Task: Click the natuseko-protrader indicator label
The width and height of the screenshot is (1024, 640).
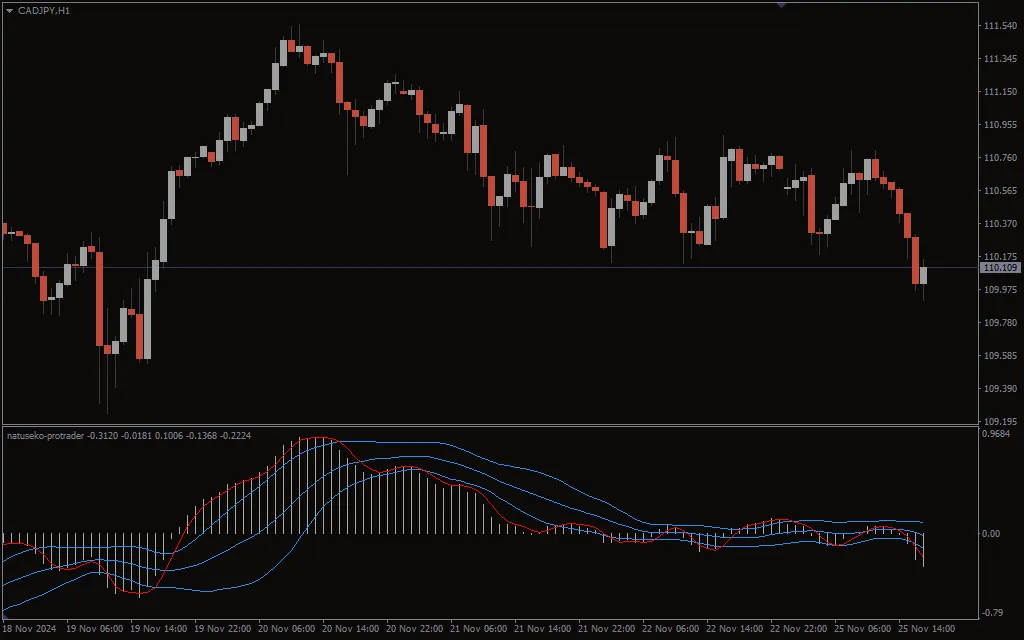Action: [46, 436]
